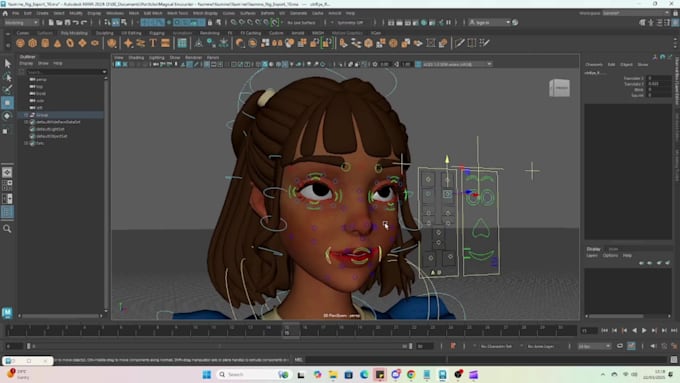The image size is (680, 383).
Task: Toggle magnet snap to live surface icon
Action: pyautogui.click(x=275, y=22)
